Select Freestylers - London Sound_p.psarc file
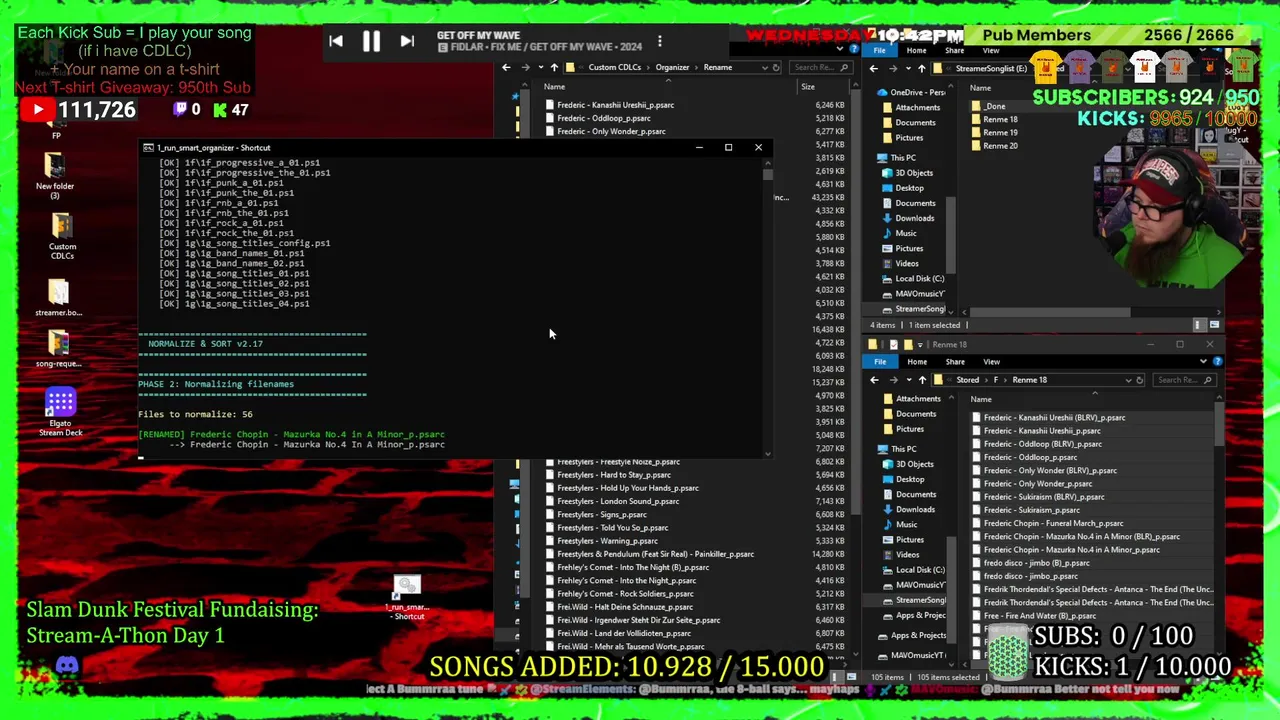Image resolution: width=1280 pixels, height=720 pixels. coord(618,501)
